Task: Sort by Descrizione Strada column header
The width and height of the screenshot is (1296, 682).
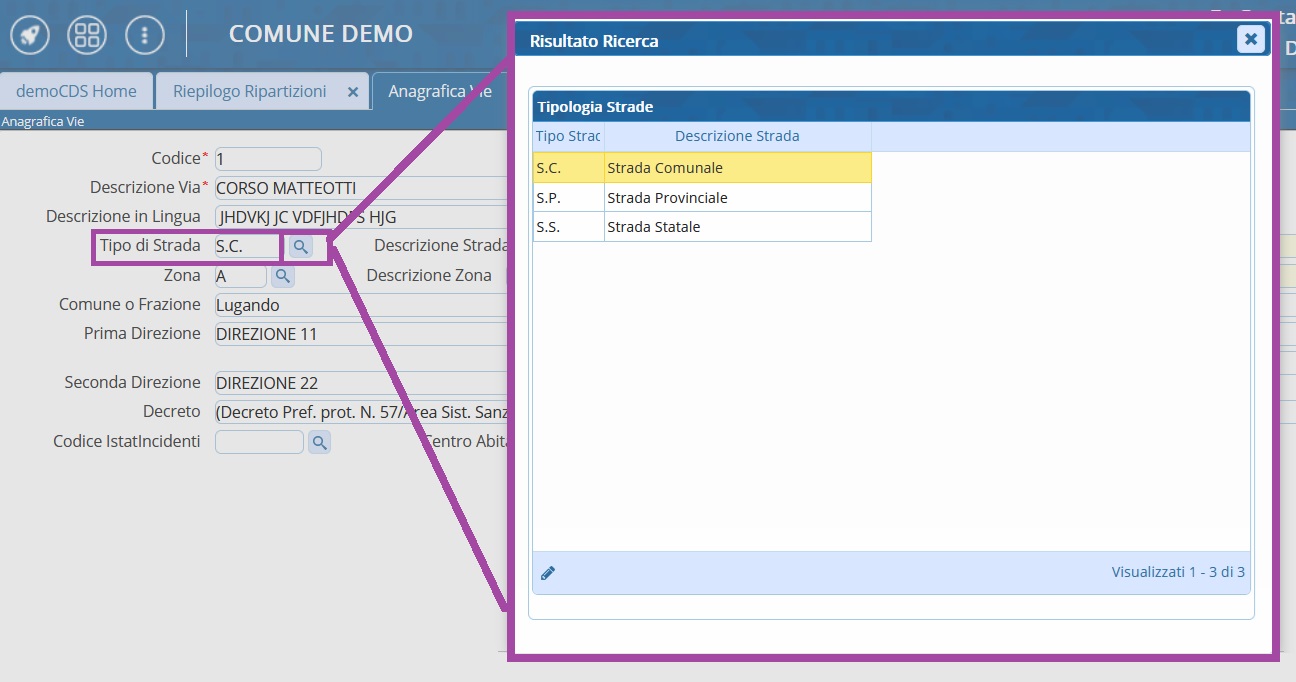Action: 737,136
